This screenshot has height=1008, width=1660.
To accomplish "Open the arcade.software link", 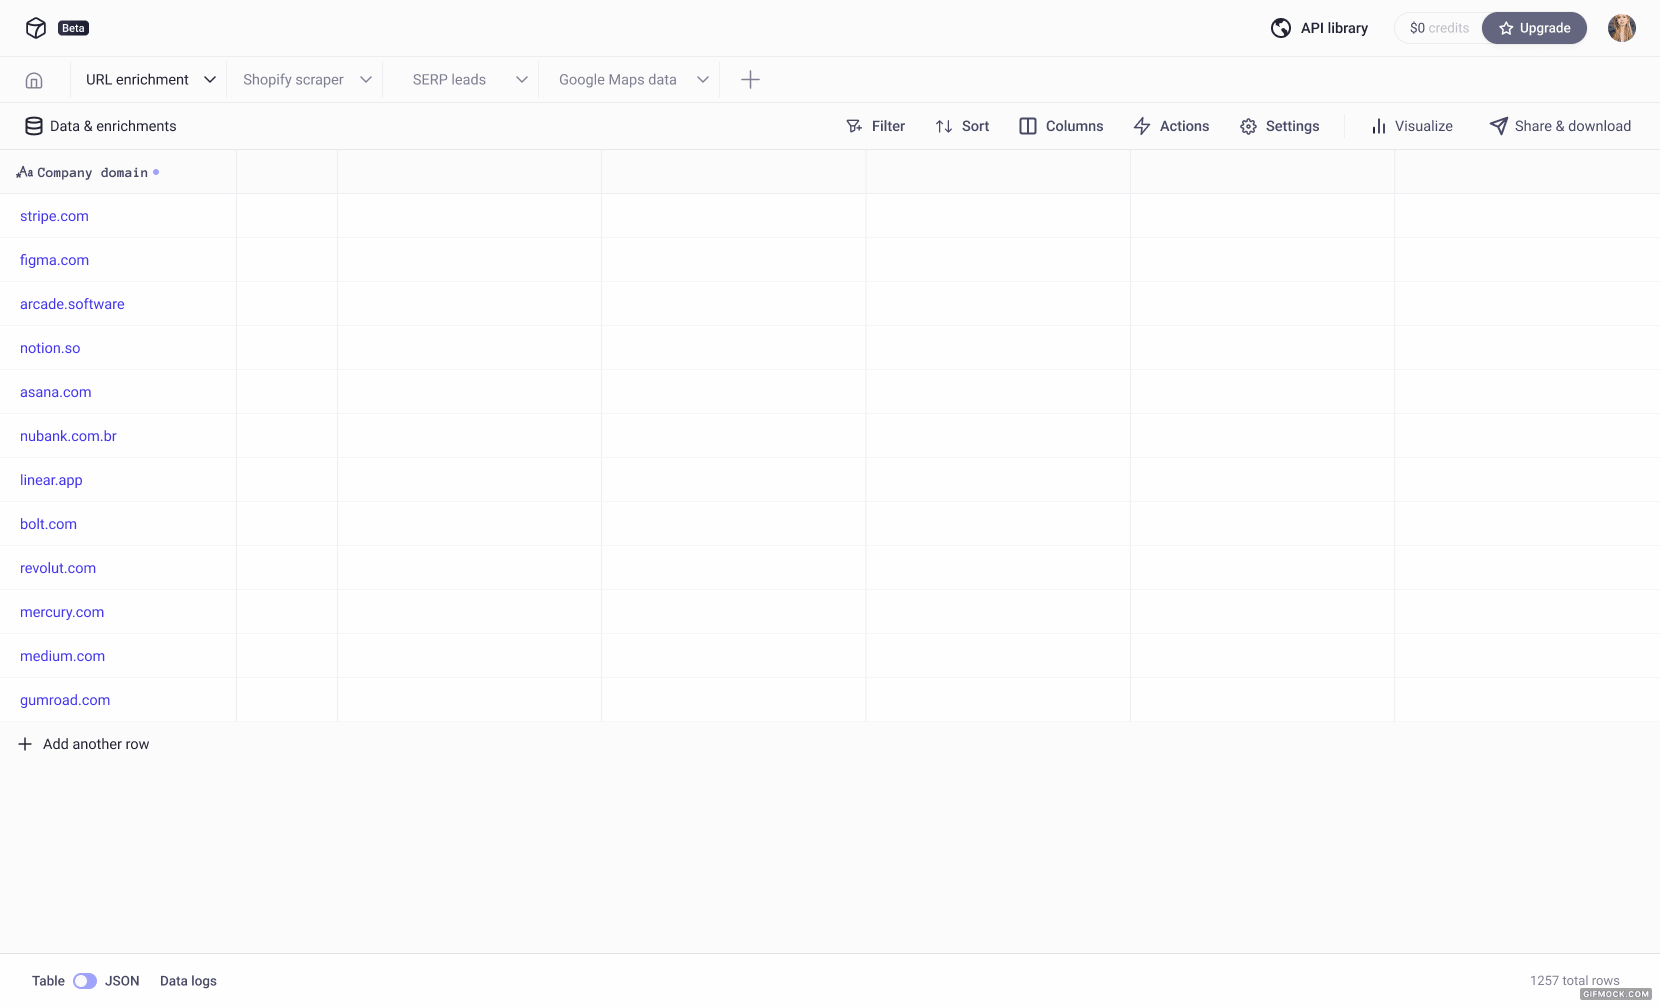I will click(72, 304).
